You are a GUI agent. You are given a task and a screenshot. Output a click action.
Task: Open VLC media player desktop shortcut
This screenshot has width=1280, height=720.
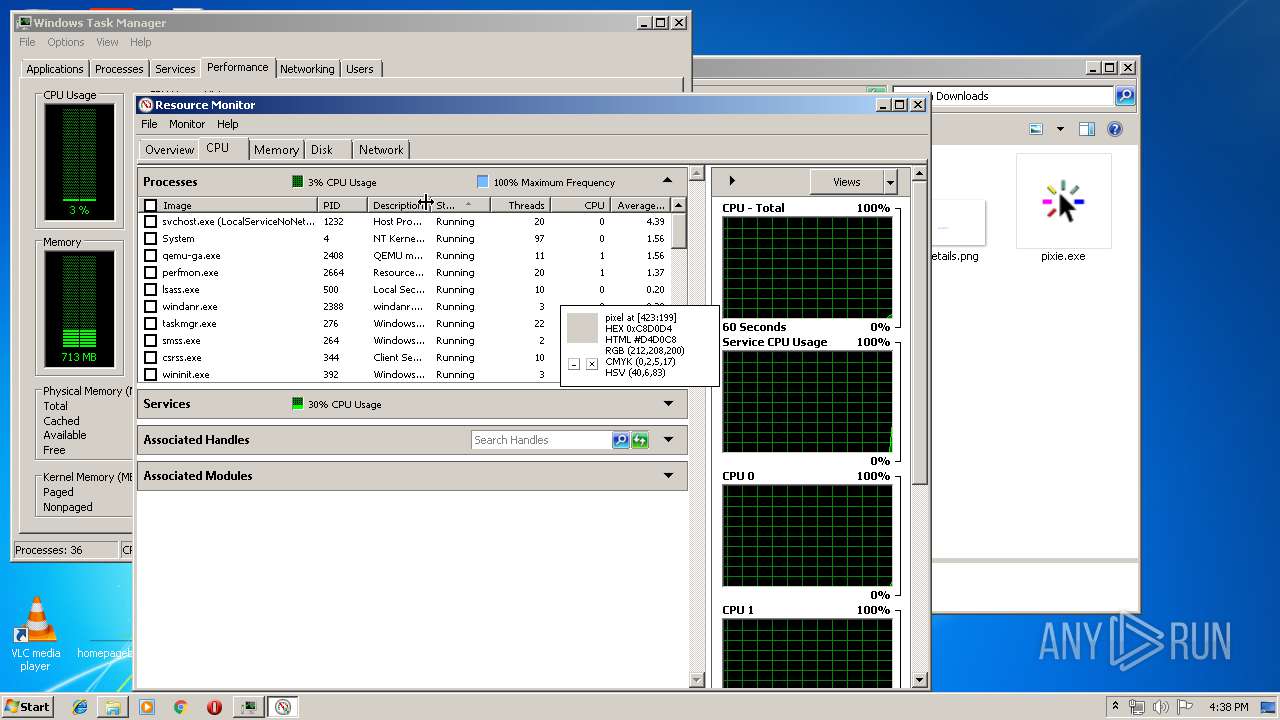36,634
